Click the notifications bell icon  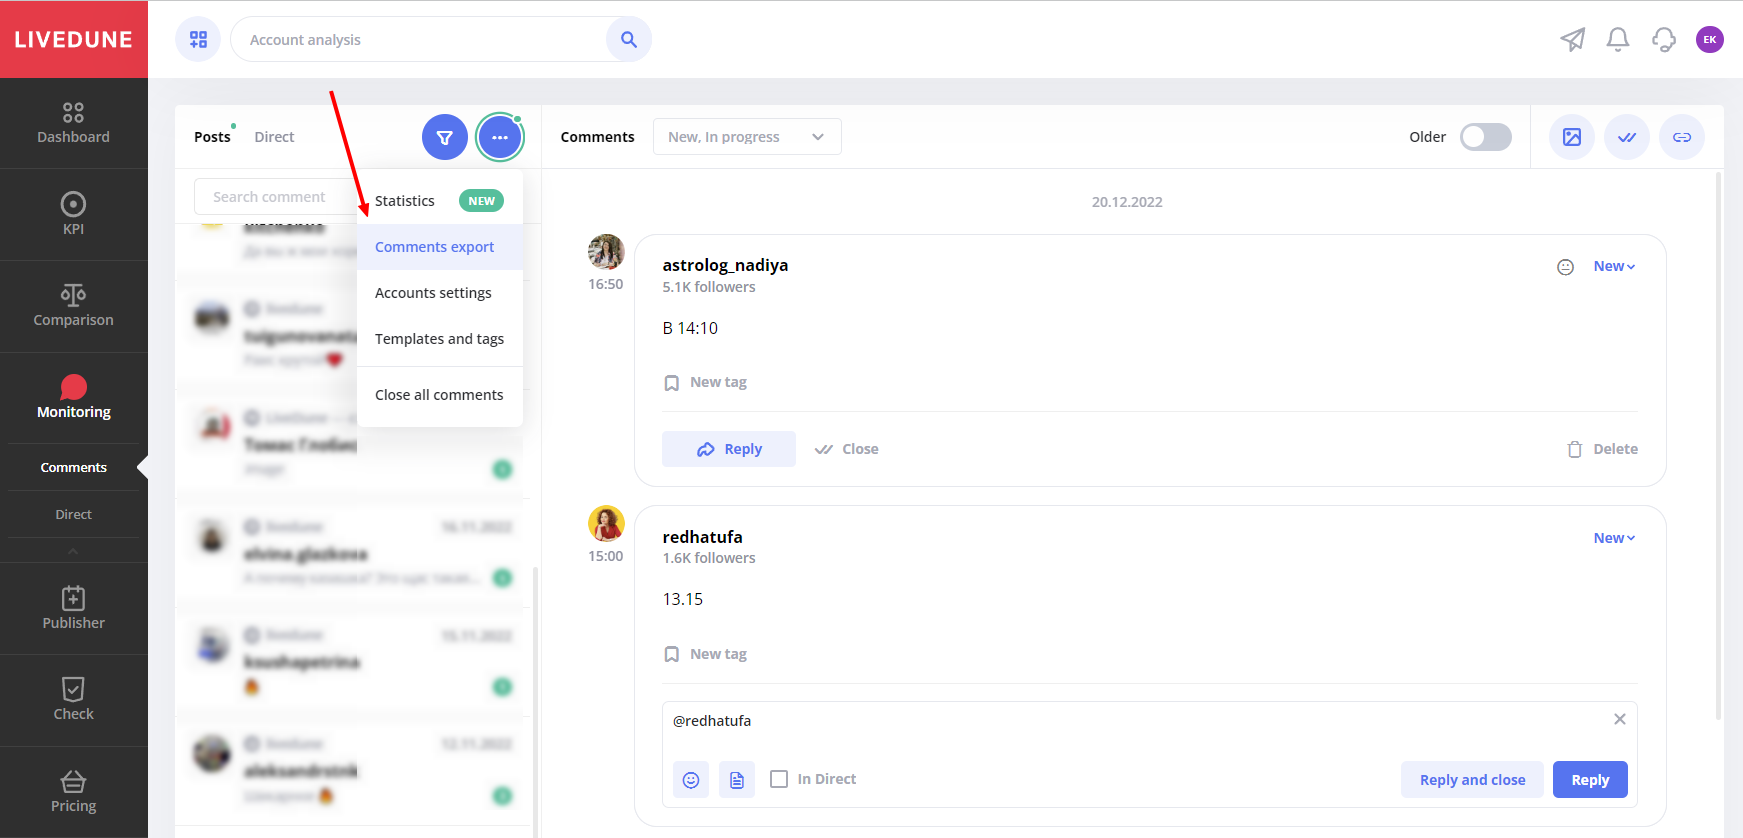click(1617, 40)
